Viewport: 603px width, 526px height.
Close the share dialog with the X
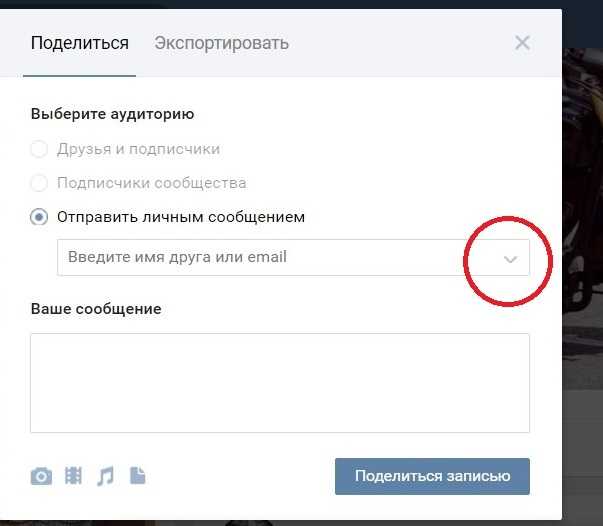[522, 43]
